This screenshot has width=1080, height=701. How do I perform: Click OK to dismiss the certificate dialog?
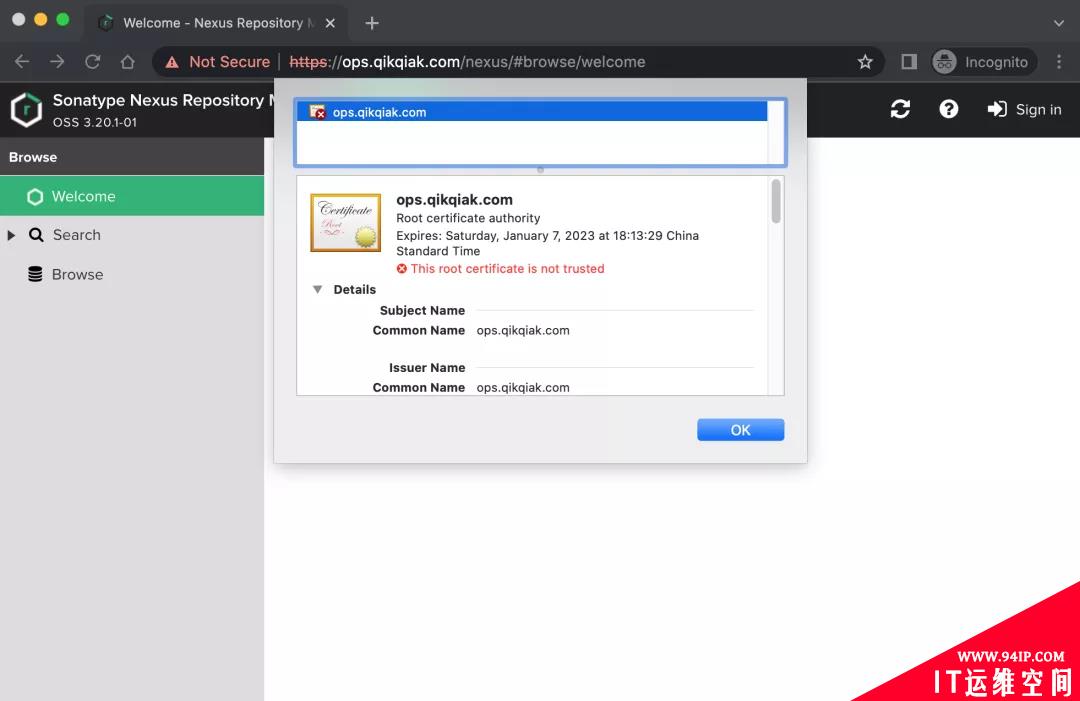pyautogui.click(x=740, y=430)
